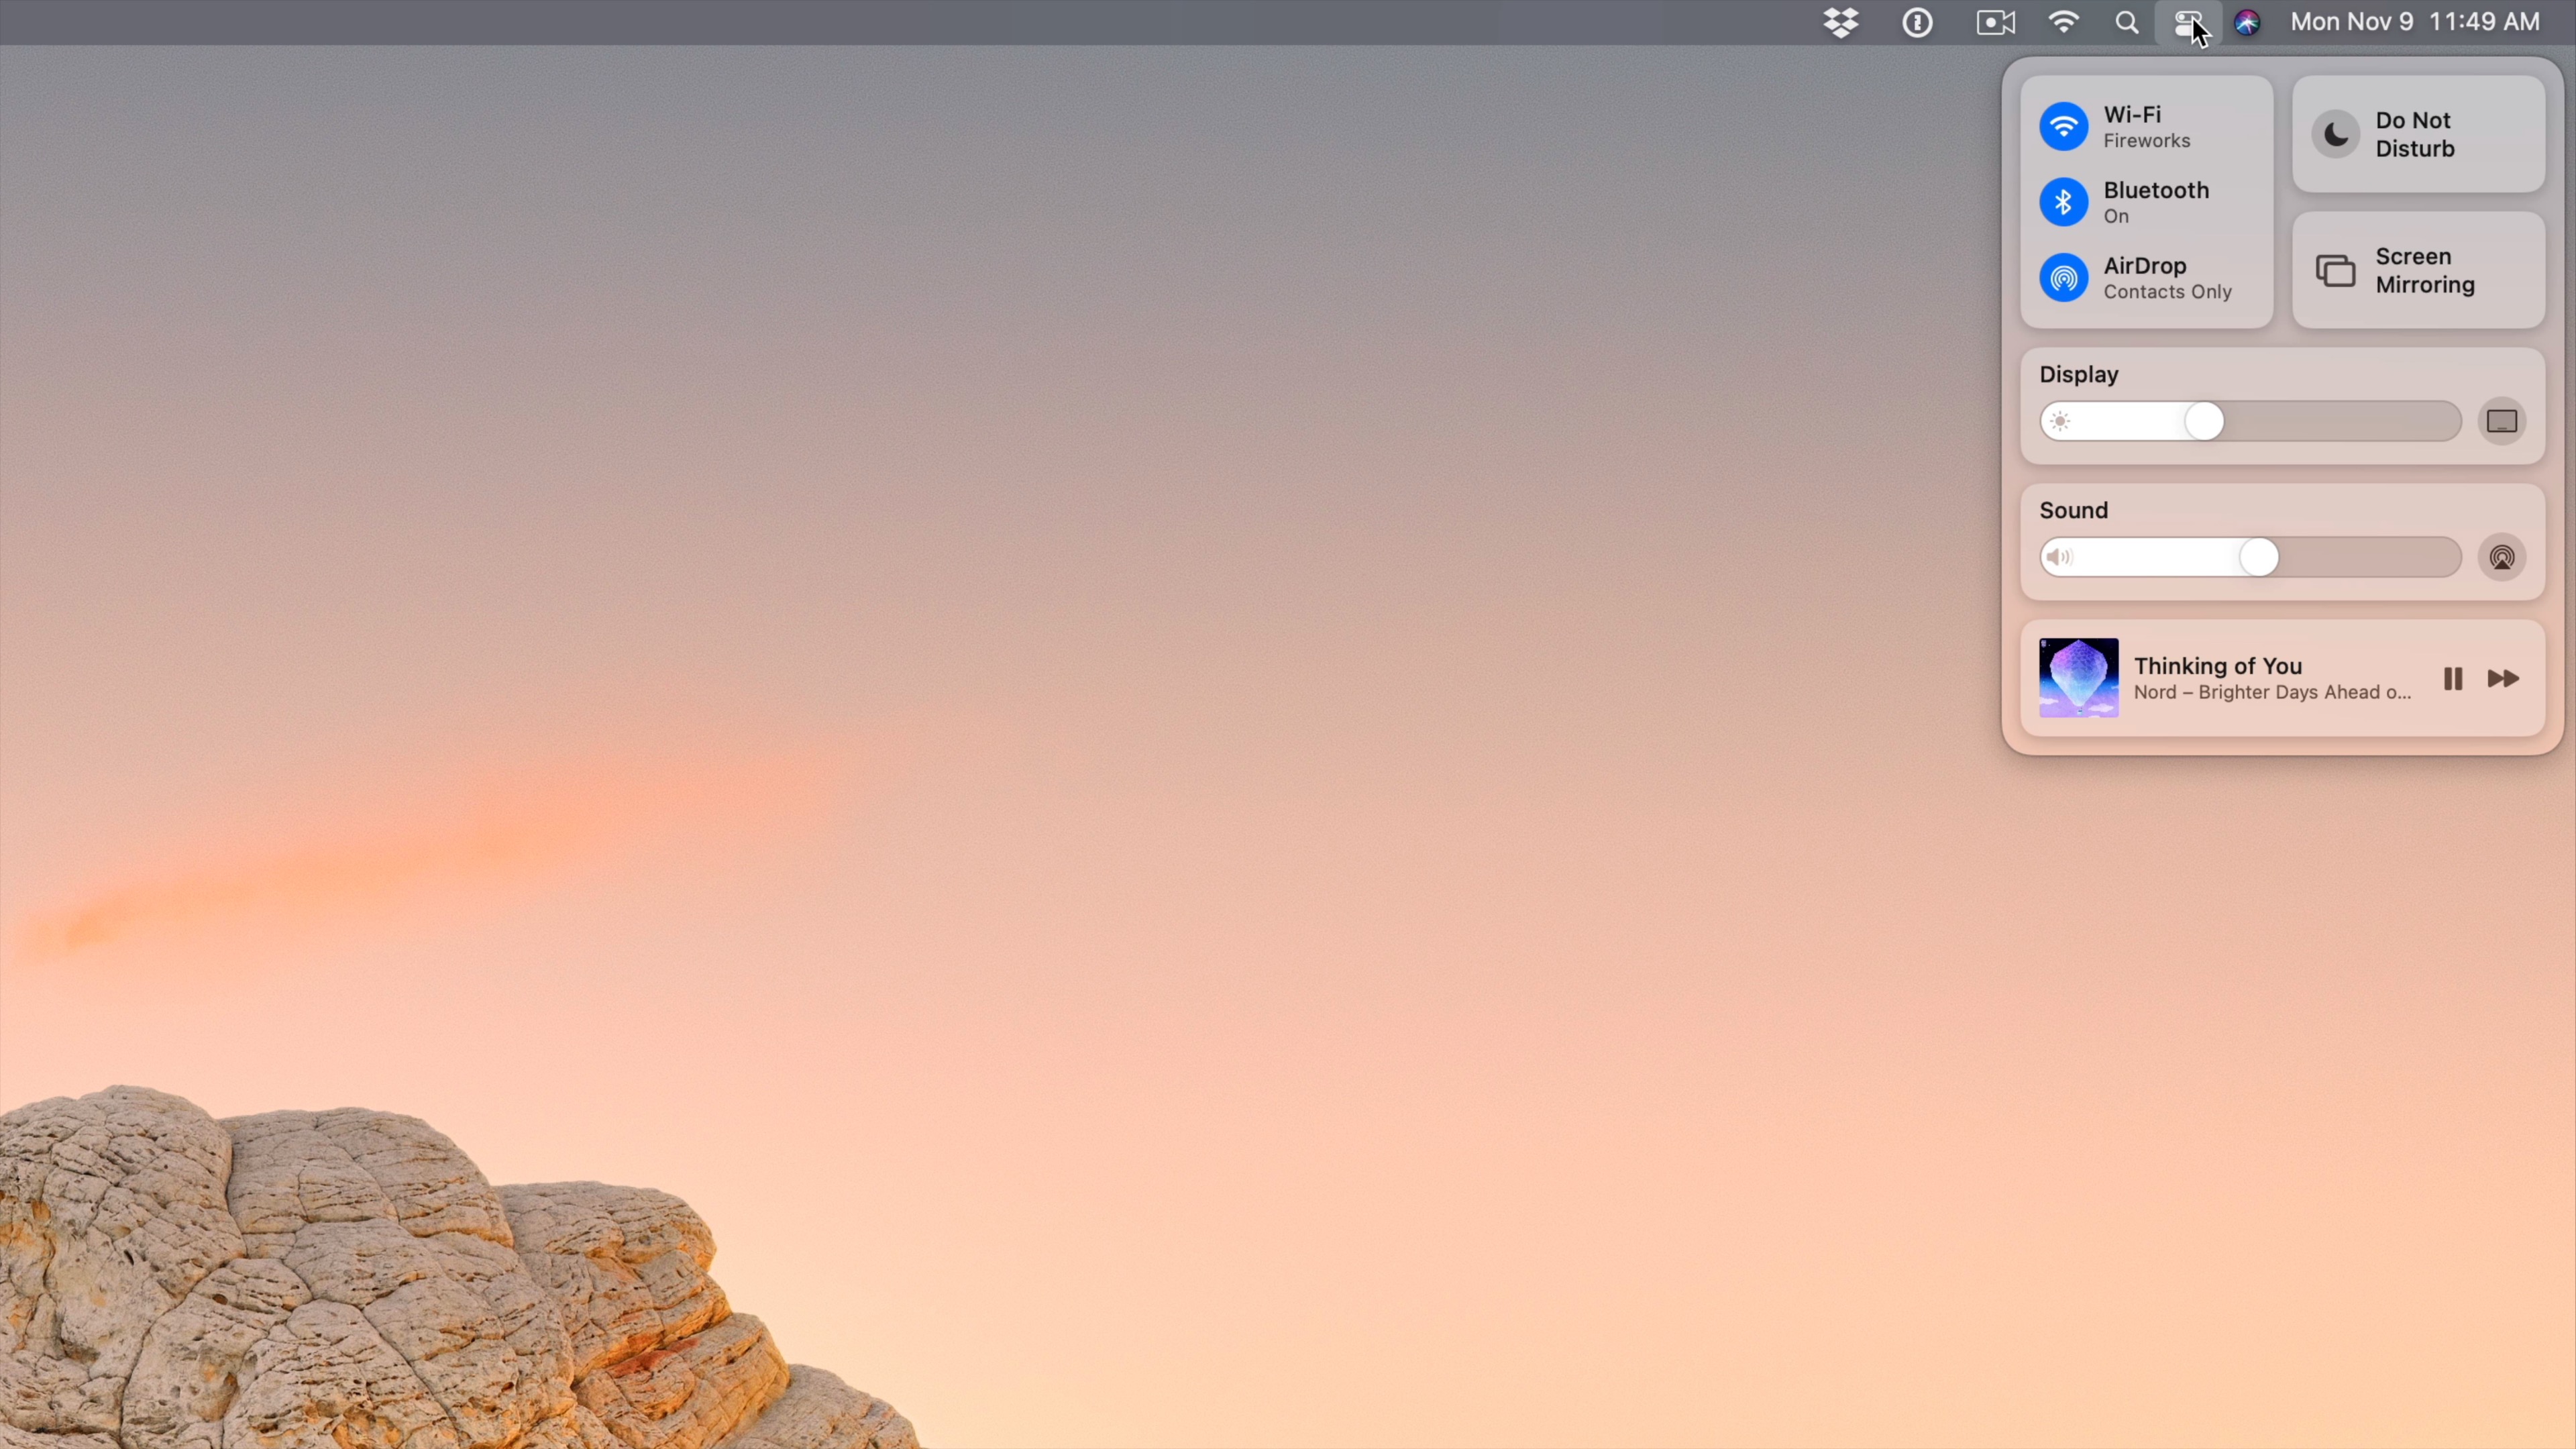Pause the song Thinking of You
The height and width of the screenshot is (1449, 2576).
(x=2452, y=679)
